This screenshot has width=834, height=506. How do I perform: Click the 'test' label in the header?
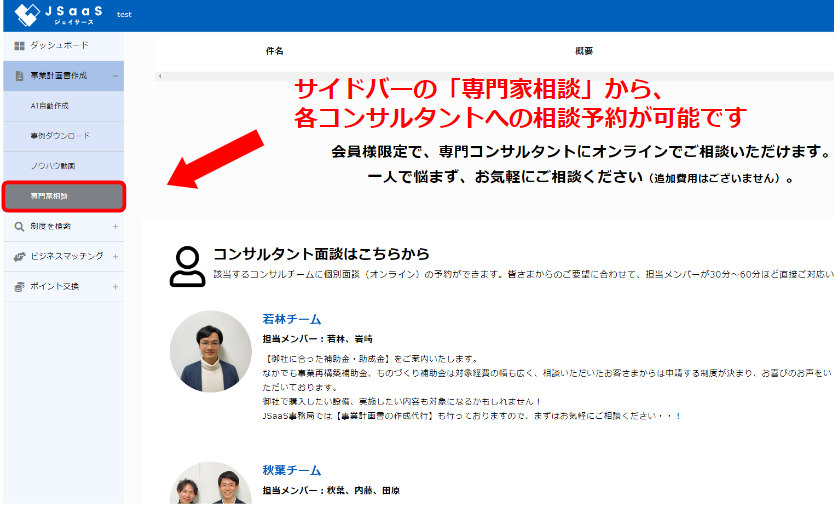click(124, 14)
